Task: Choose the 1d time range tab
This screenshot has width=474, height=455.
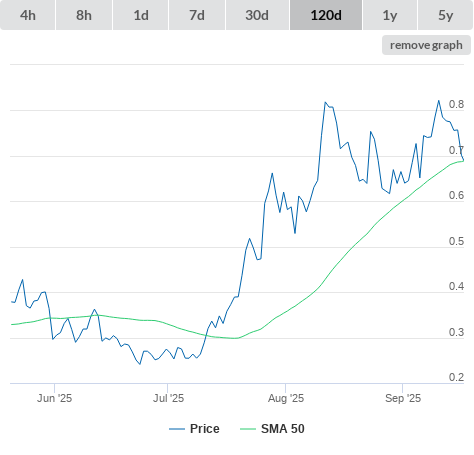Action: coord(141,15)
